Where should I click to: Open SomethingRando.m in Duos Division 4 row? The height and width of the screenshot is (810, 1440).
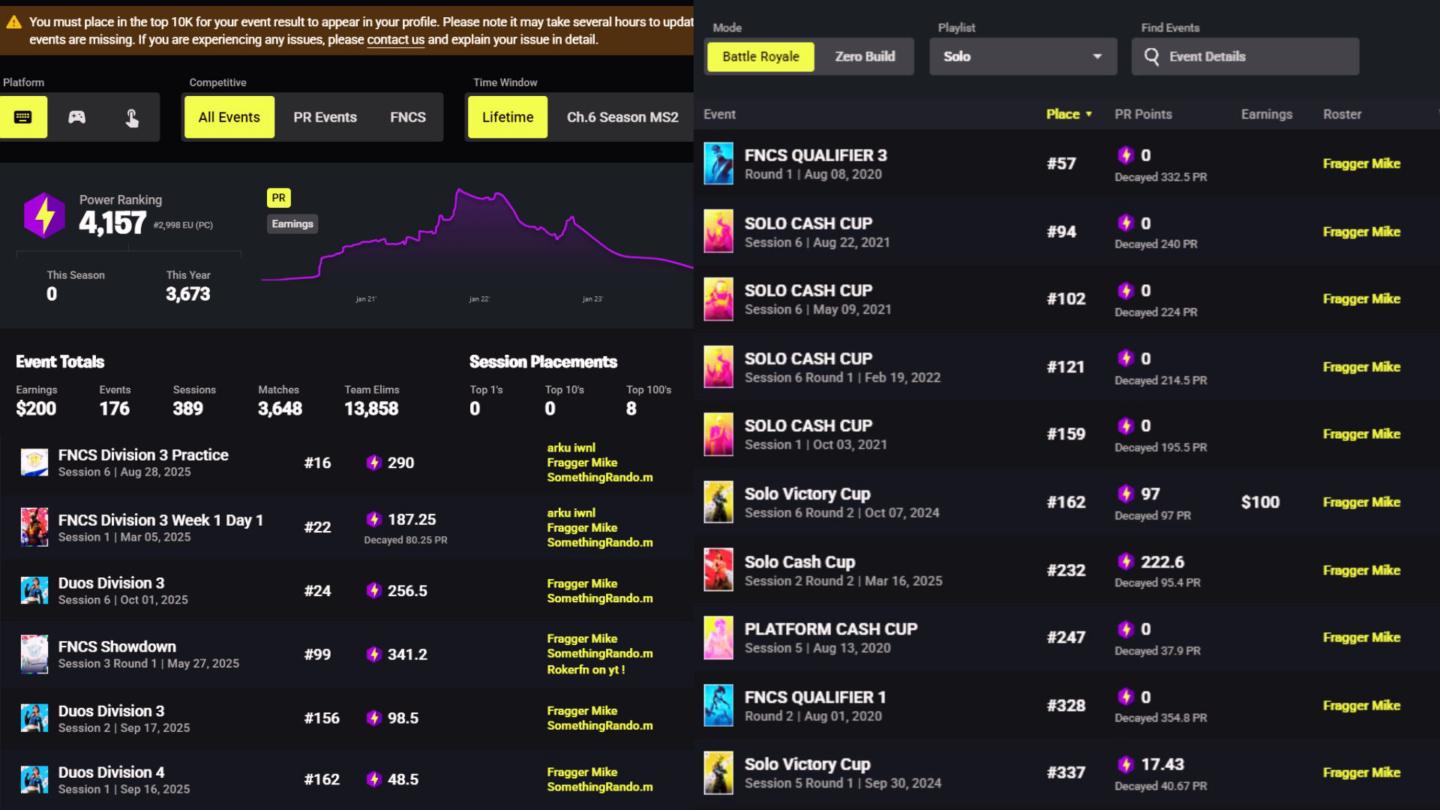click(600, 787)
